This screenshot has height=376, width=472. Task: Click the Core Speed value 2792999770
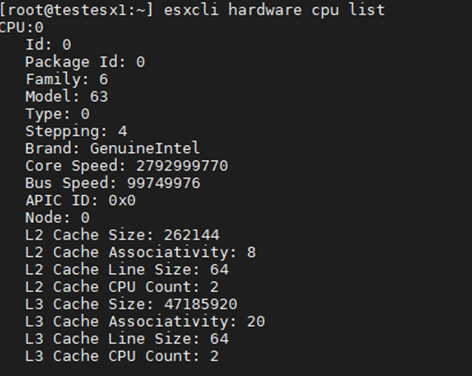(182, 166)
